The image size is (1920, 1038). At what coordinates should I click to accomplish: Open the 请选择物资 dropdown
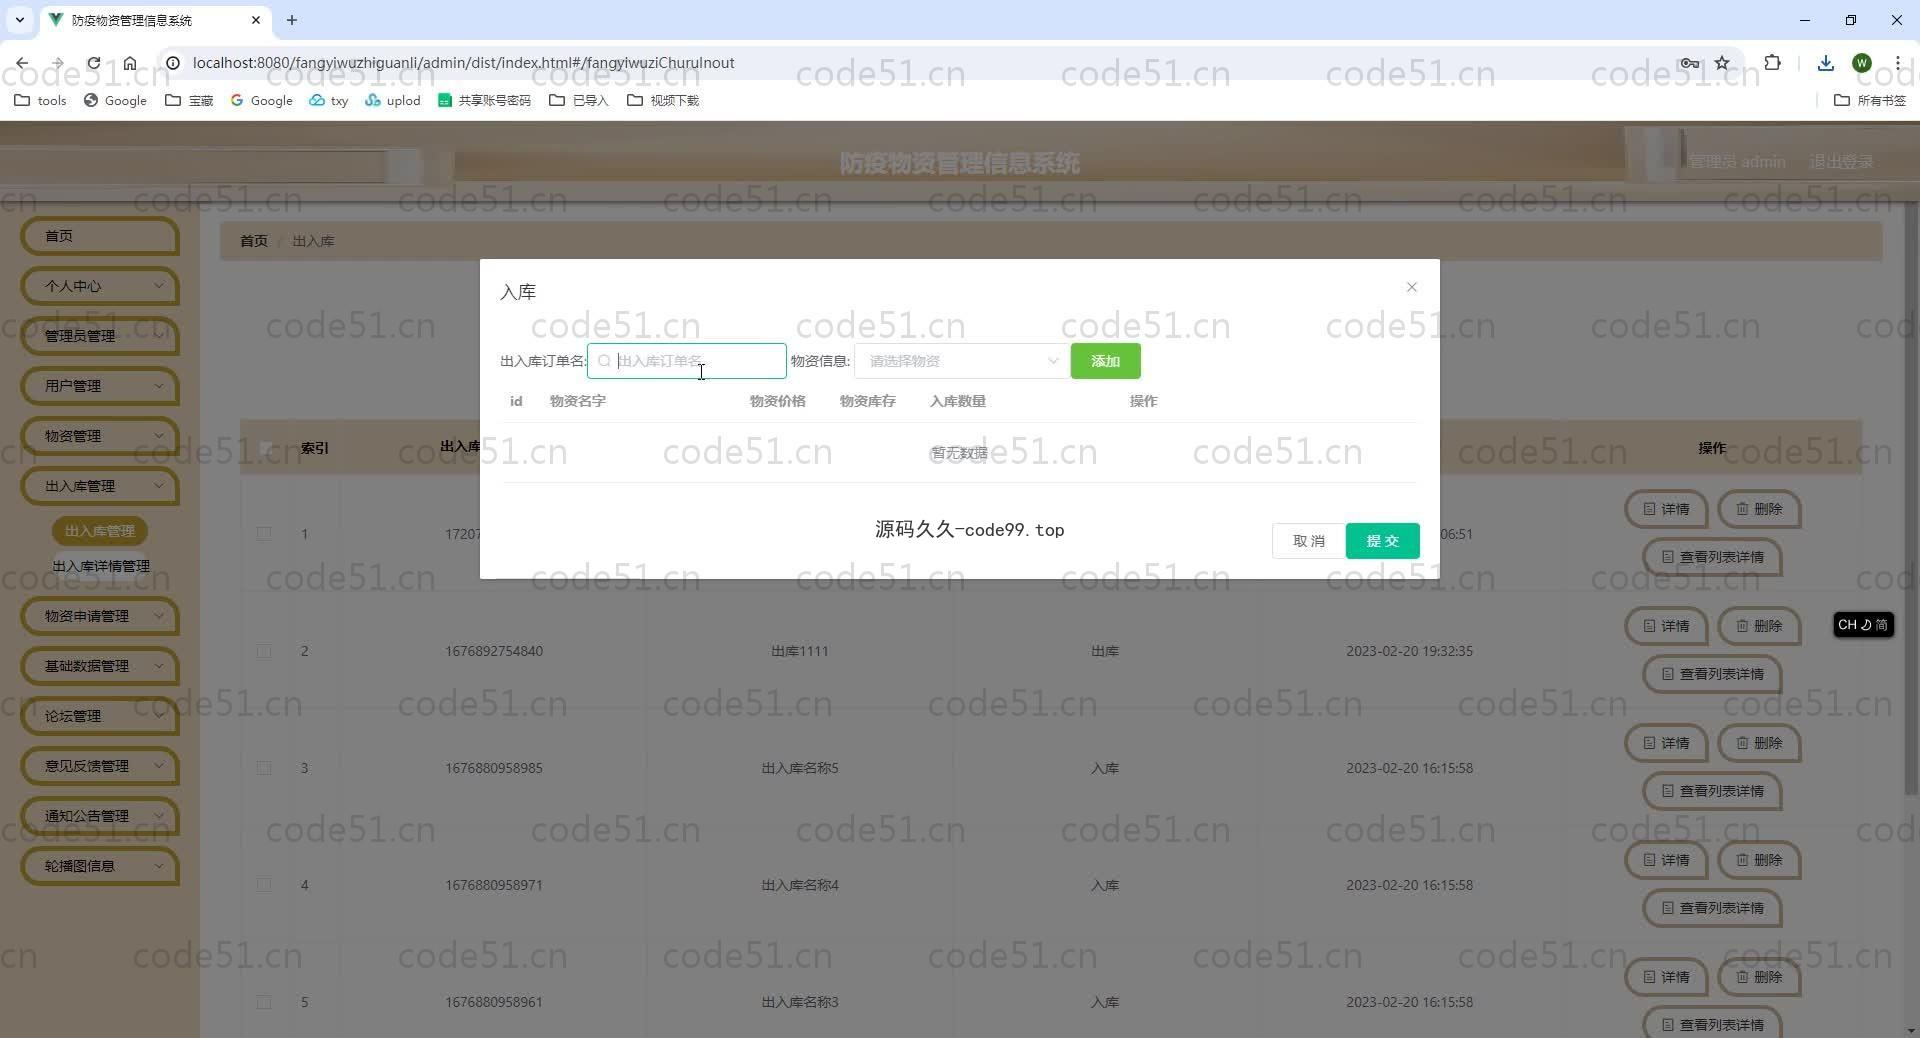pos(961,361)
